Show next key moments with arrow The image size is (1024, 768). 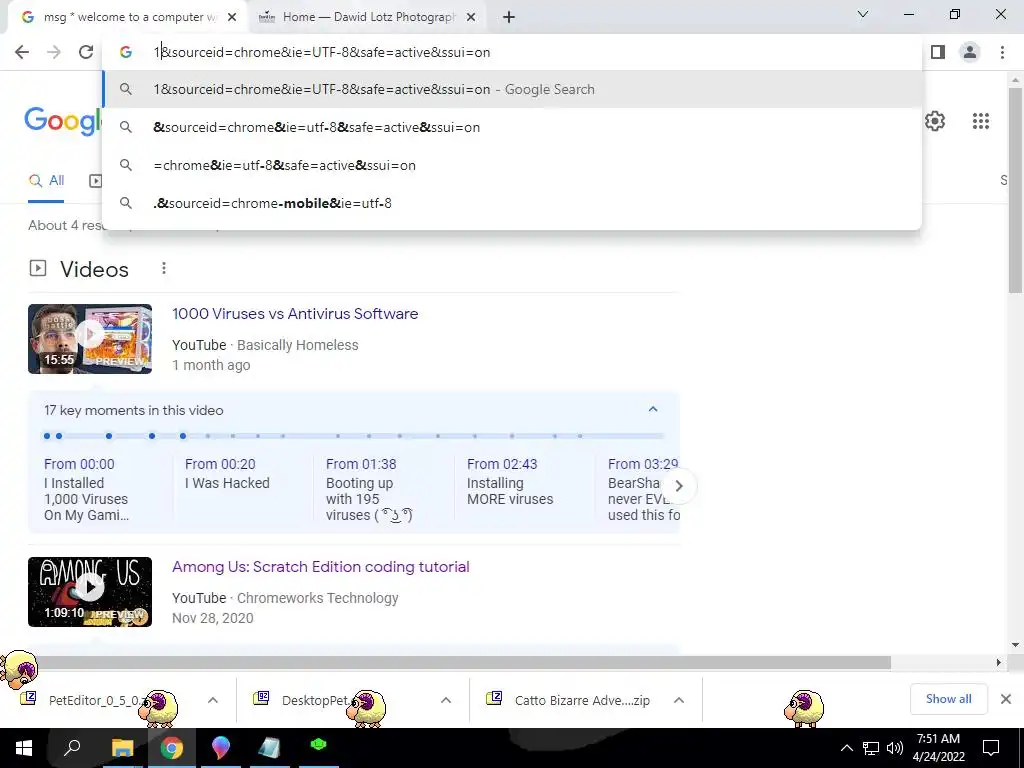pos(679,486)
